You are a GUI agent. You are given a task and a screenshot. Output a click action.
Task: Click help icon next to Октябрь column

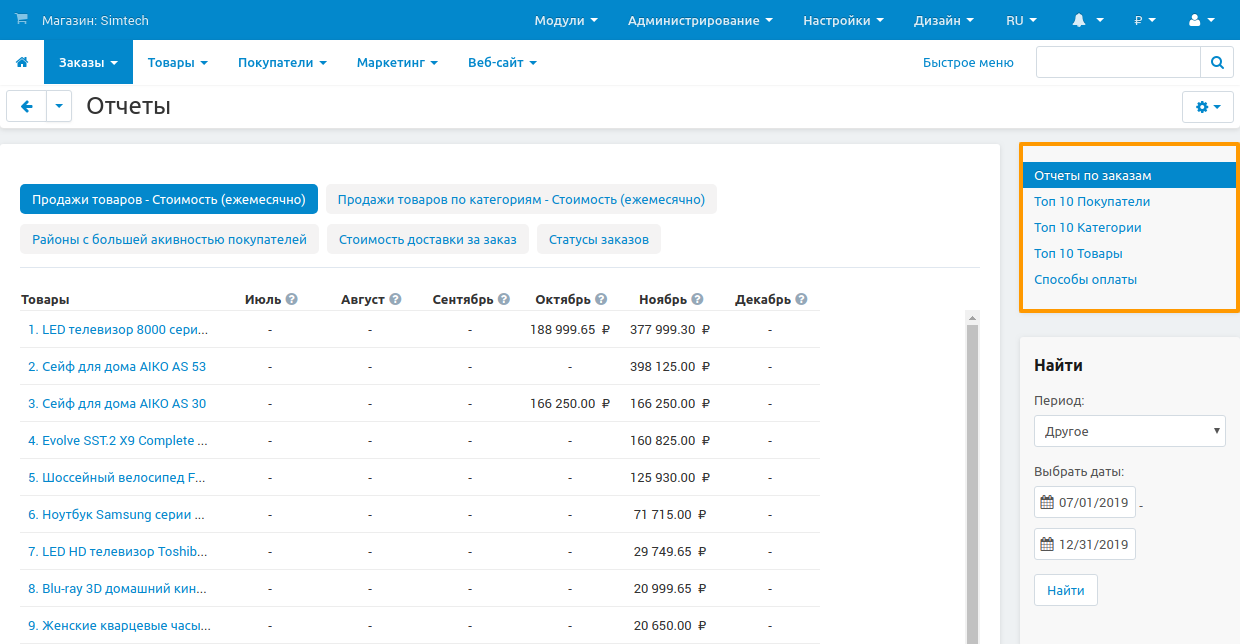click(600, 299)
